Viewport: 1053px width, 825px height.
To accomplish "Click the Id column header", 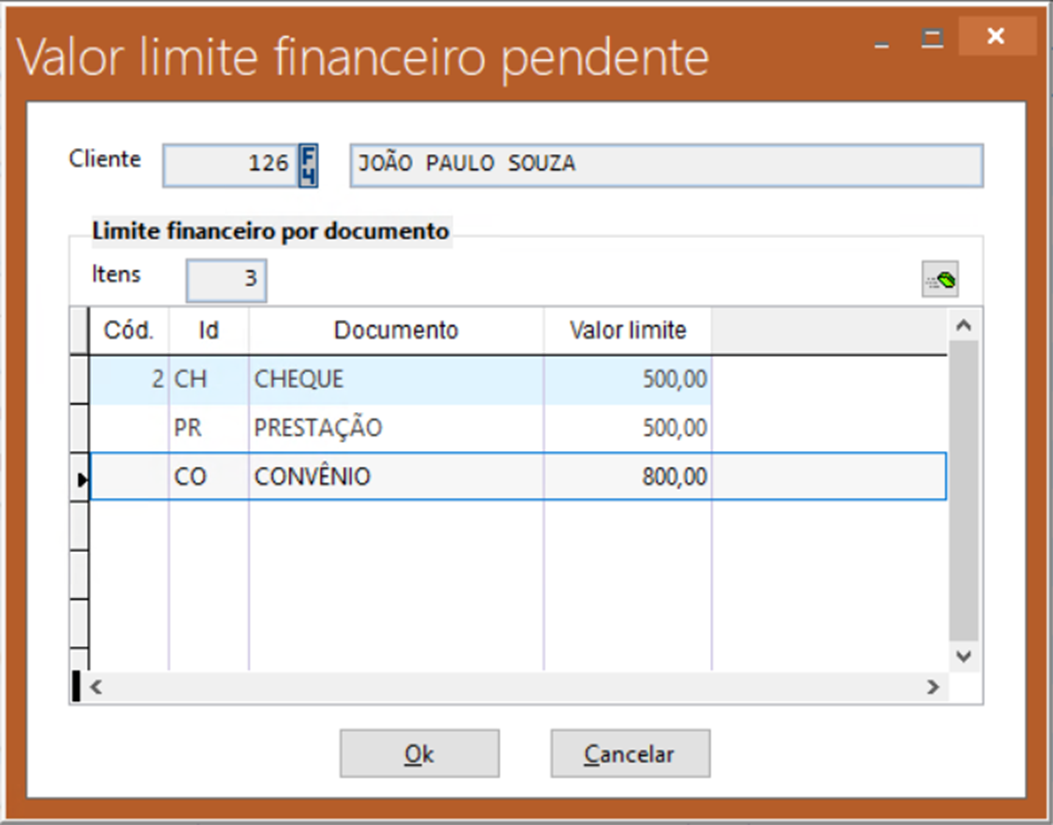I will click(208, 331).
